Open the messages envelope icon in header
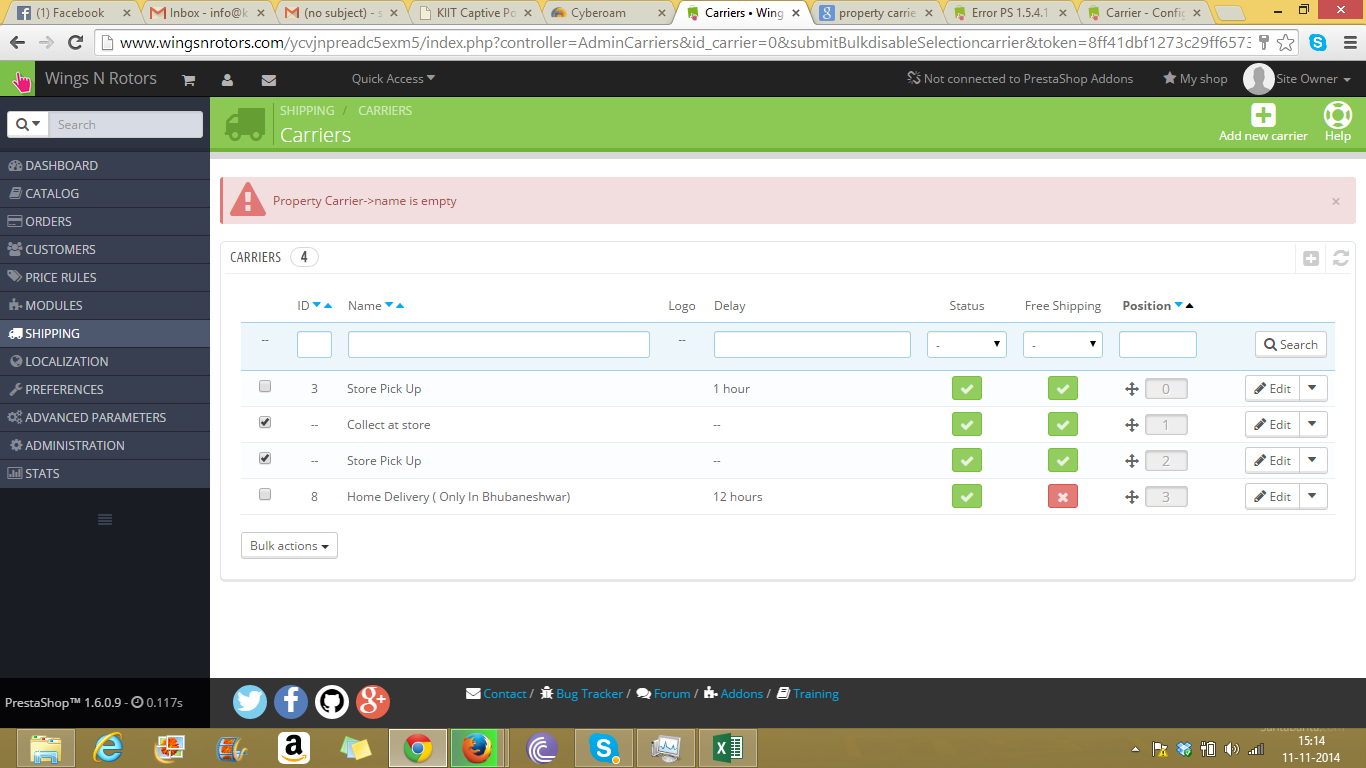Image resolution: width=1366 pixels, height=768 pixels. pyautogui.click(x=268, y=80)
